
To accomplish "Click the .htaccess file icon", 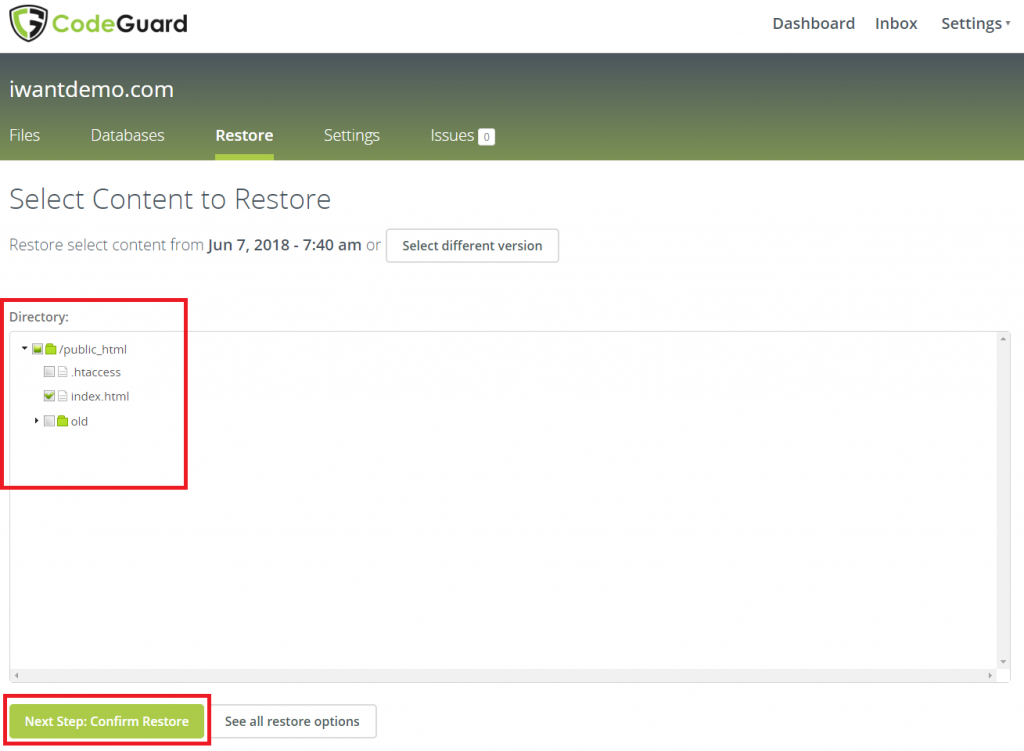I will point(63,372).
